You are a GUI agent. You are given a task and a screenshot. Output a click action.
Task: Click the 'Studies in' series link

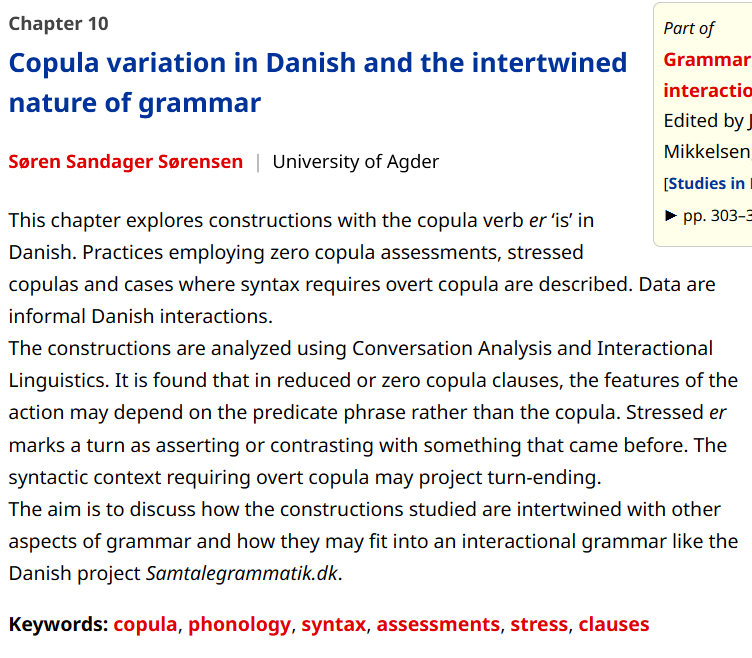(708, 184)
